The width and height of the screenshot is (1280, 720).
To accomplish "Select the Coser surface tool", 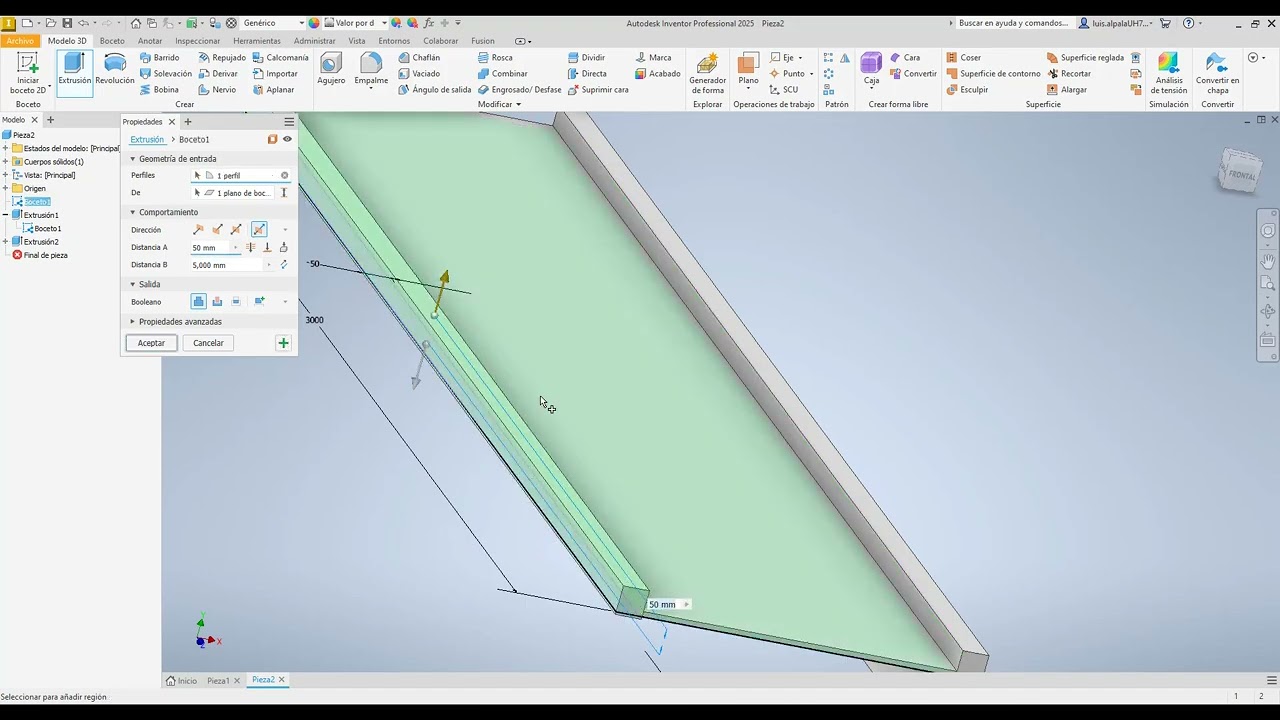I will tap(963, 58).
